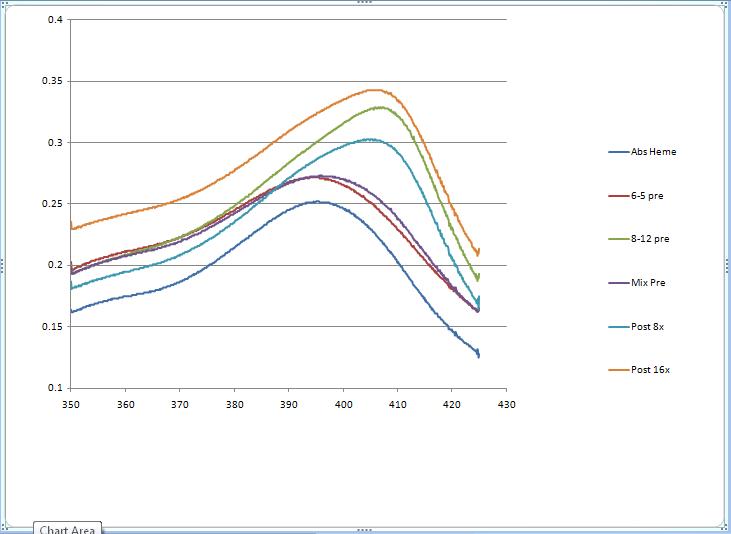Viewport: 731px width, 534px height.
Task: Click the 6-5 pre legend label
Action: click(x=647, y=196)
